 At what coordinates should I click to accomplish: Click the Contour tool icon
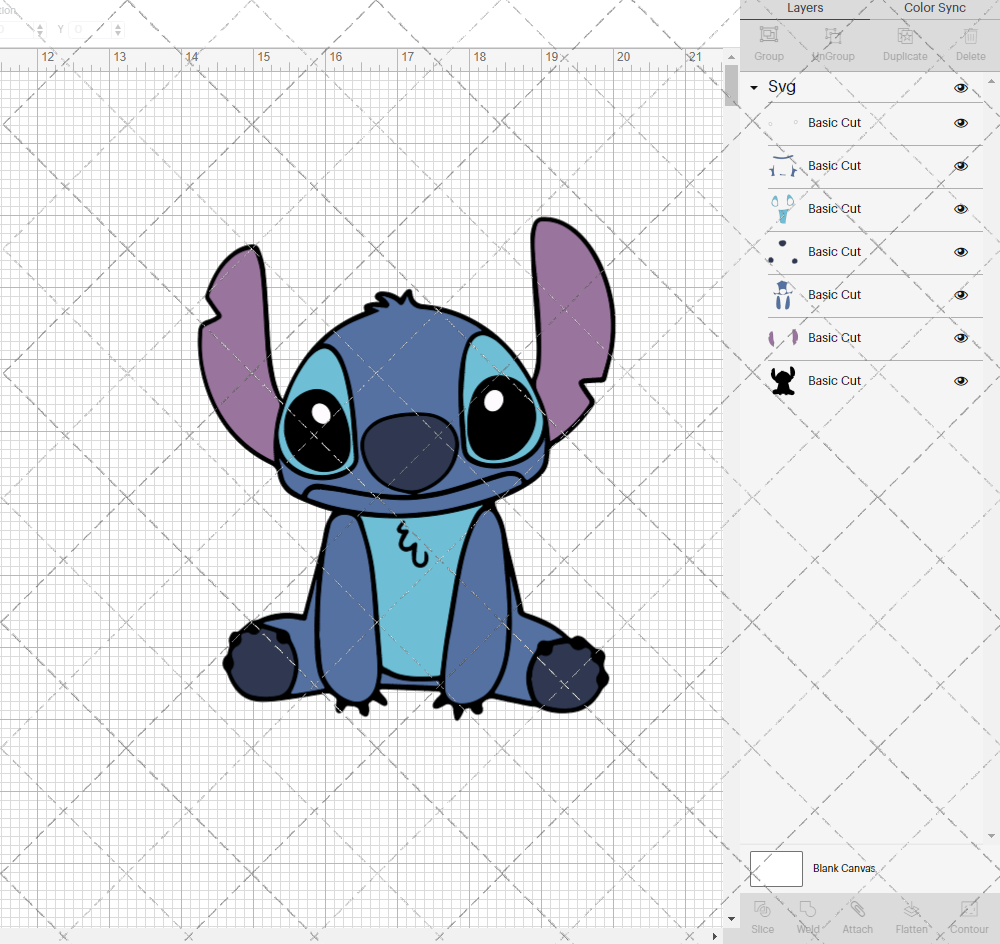coord(969,908)
